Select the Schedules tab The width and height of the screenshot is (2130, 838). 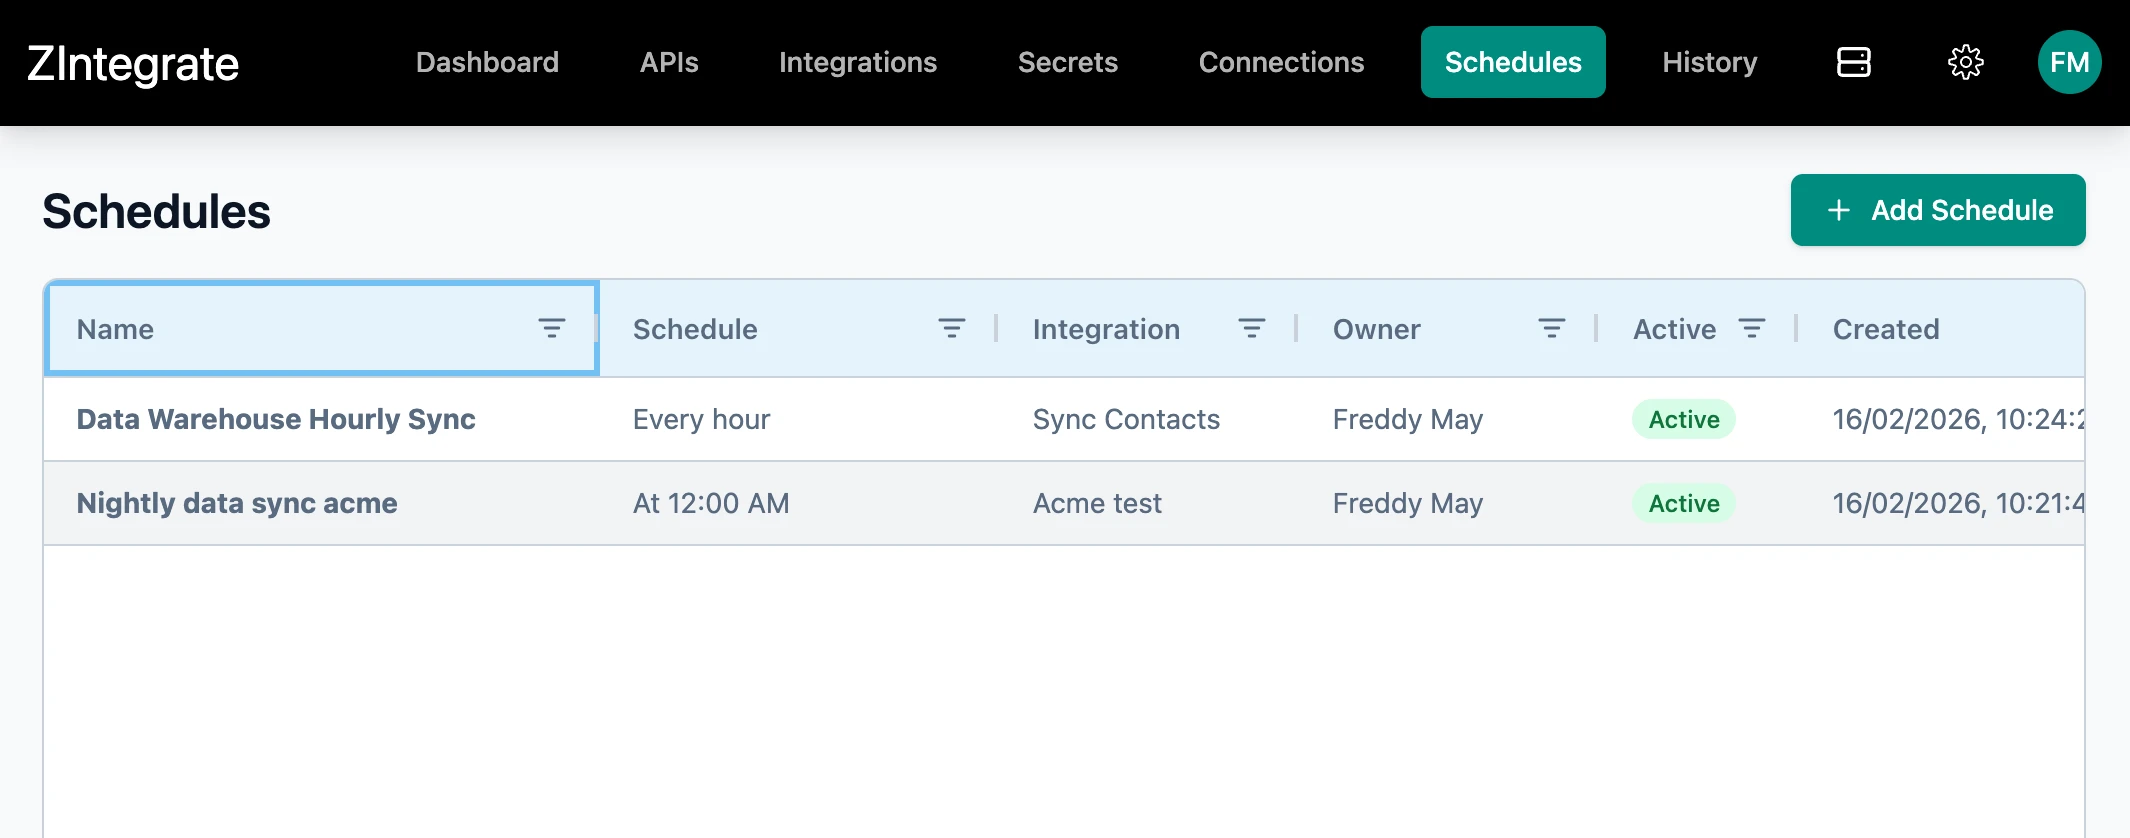coord(1513,62)
